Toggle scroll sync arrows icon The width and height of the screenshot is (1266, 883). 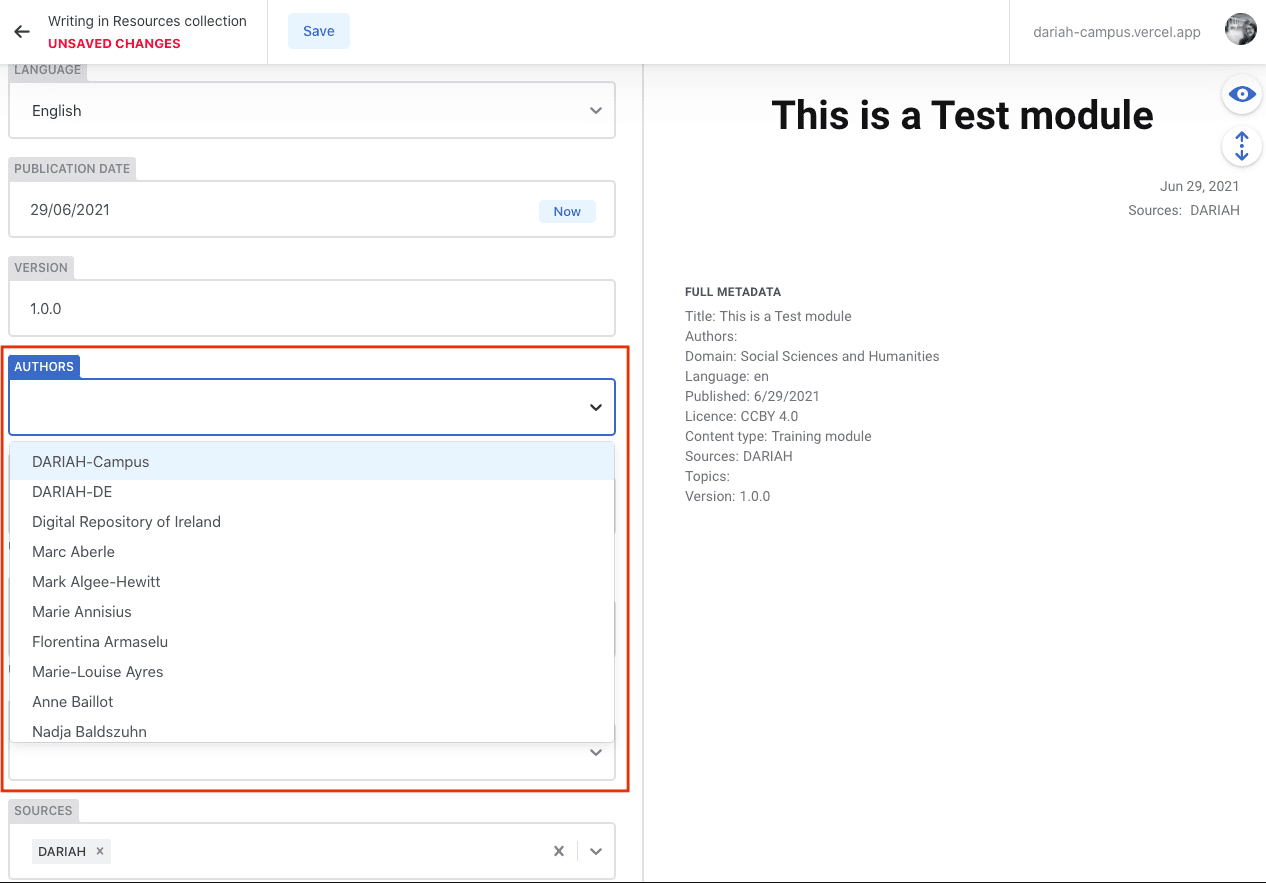[1242, 147]
